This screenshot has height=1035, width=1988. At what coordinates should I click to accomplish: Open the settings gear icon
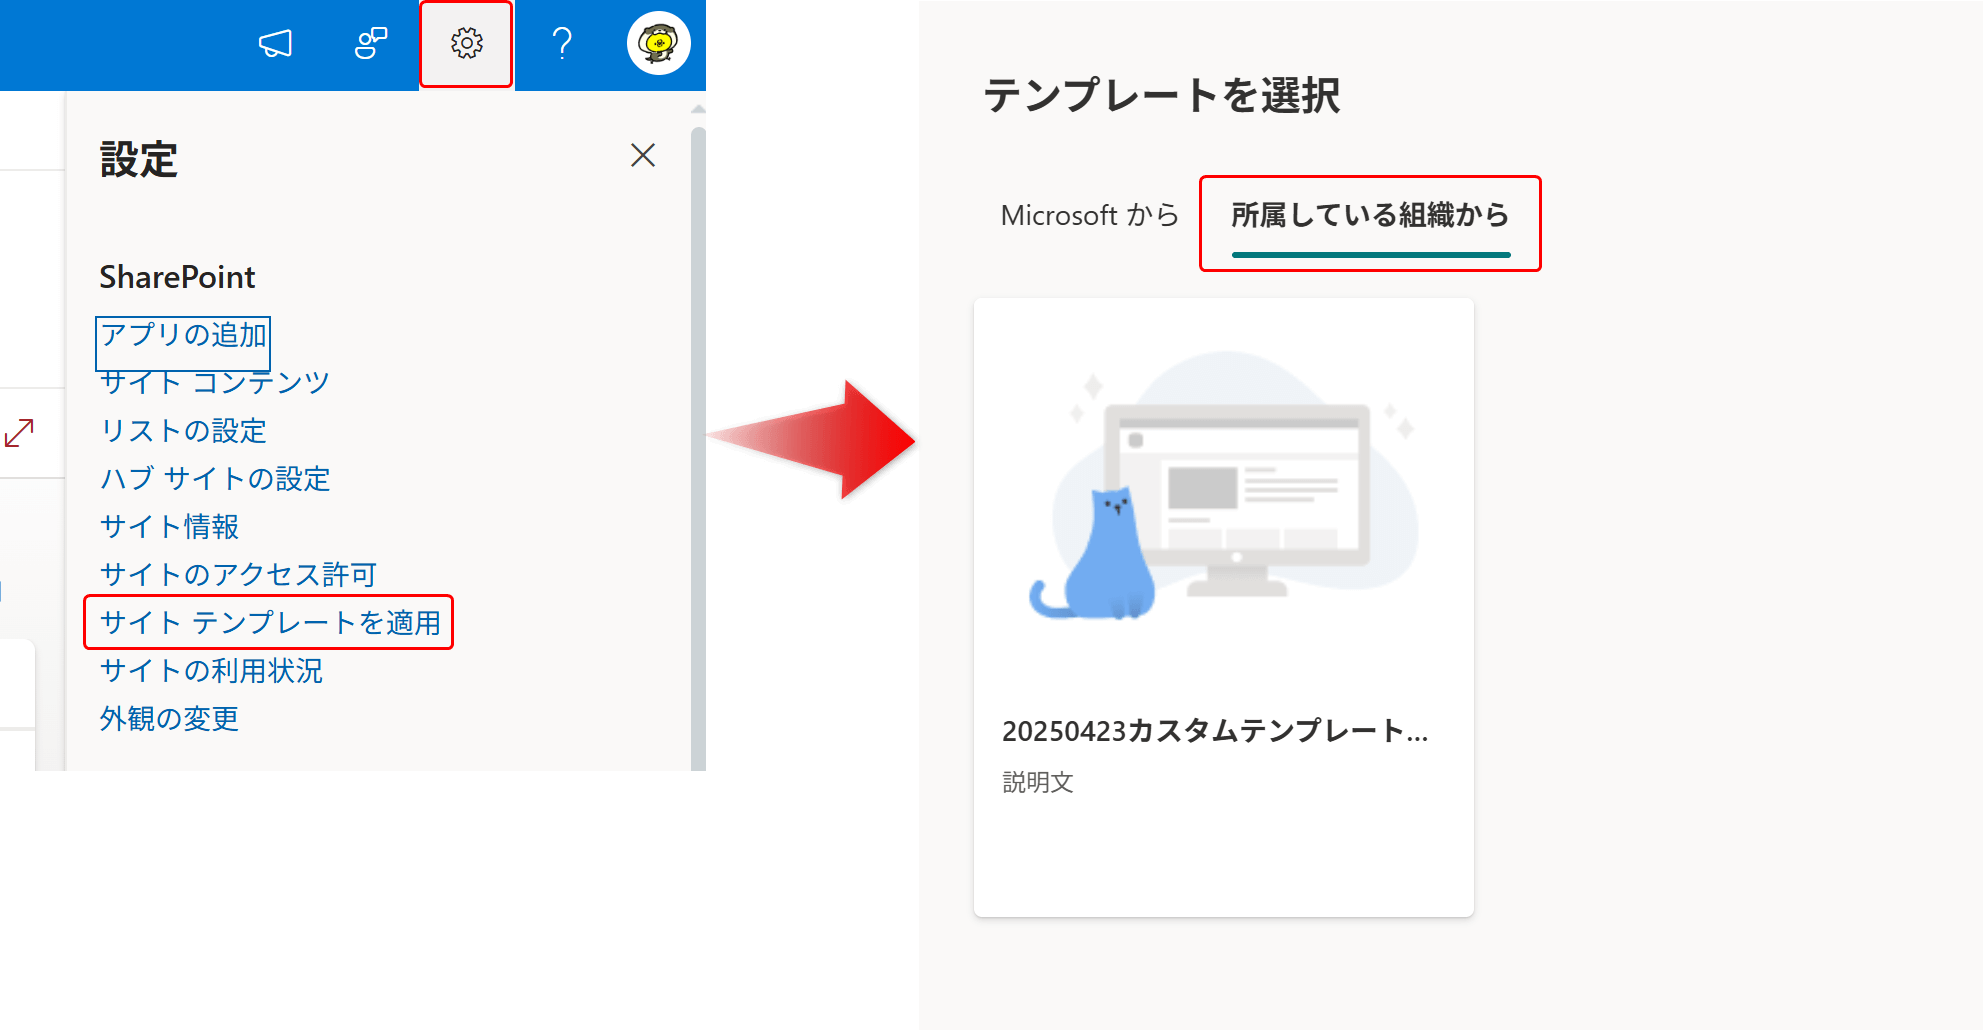click(x=466, y=44)
